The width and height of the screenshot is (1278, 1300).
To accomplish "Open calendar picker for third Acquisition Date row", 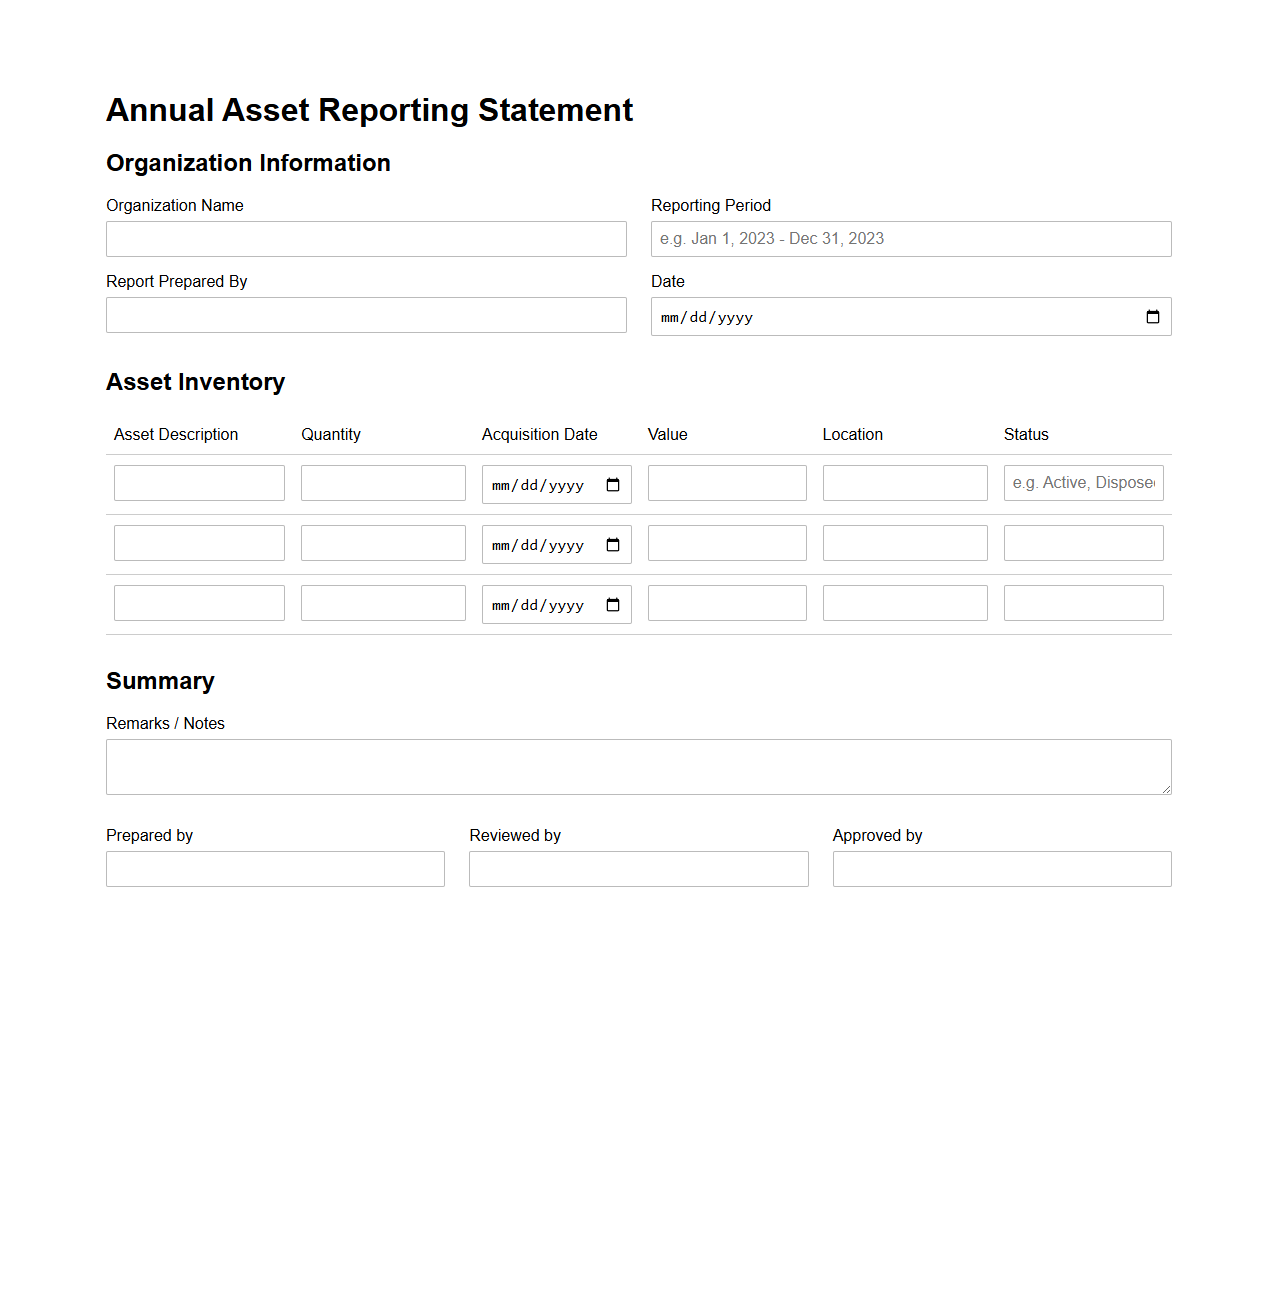I will [613, 604].
